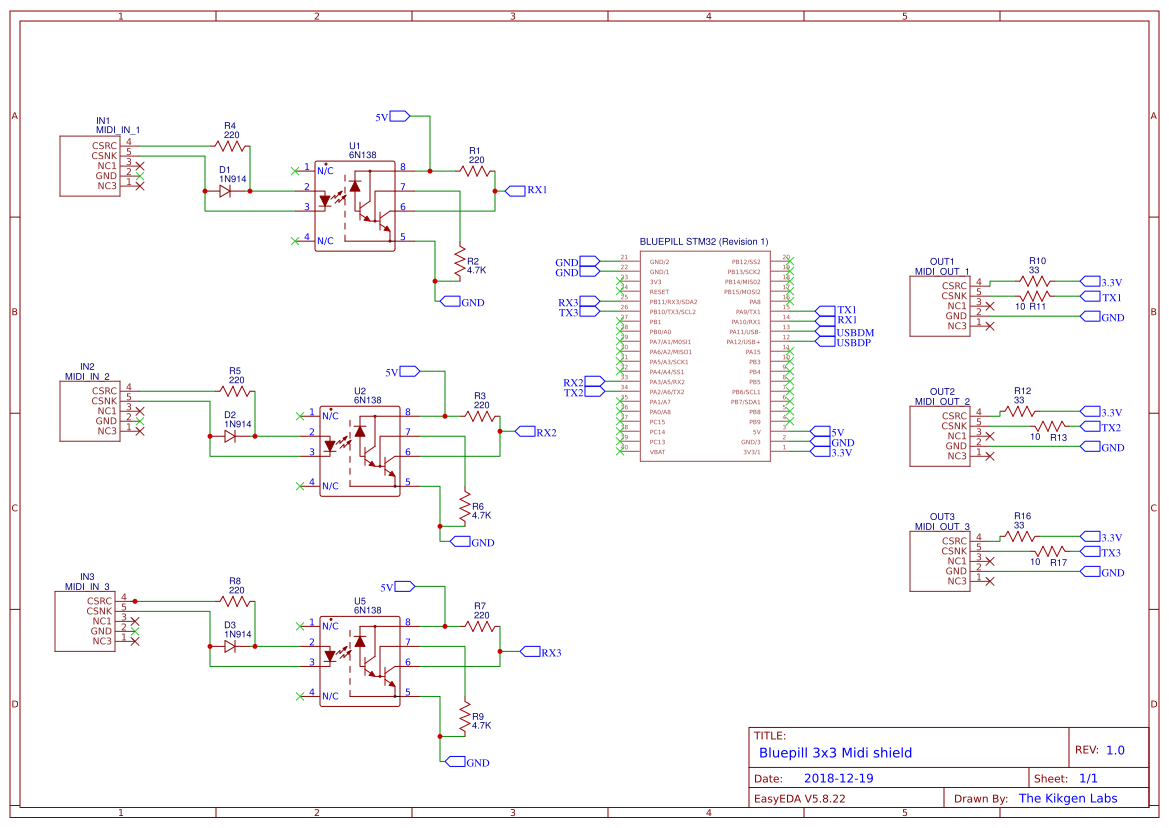
Task: Click the TX2 port on Bluepill PA2 pin
Action: pos(594,392)
